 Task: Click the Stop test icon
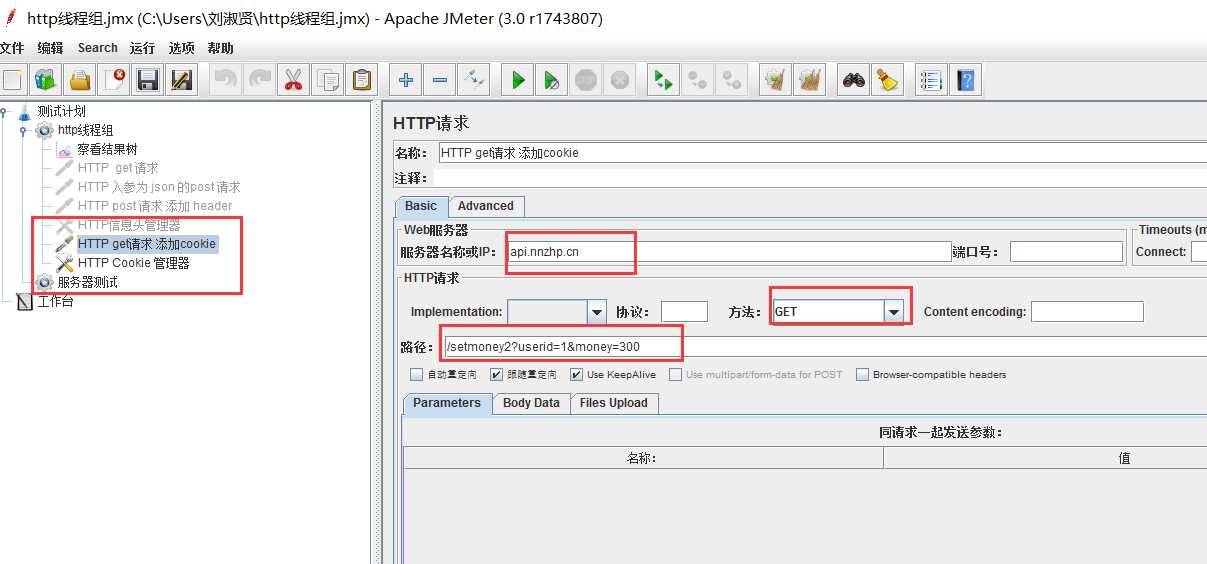[586, 80]
